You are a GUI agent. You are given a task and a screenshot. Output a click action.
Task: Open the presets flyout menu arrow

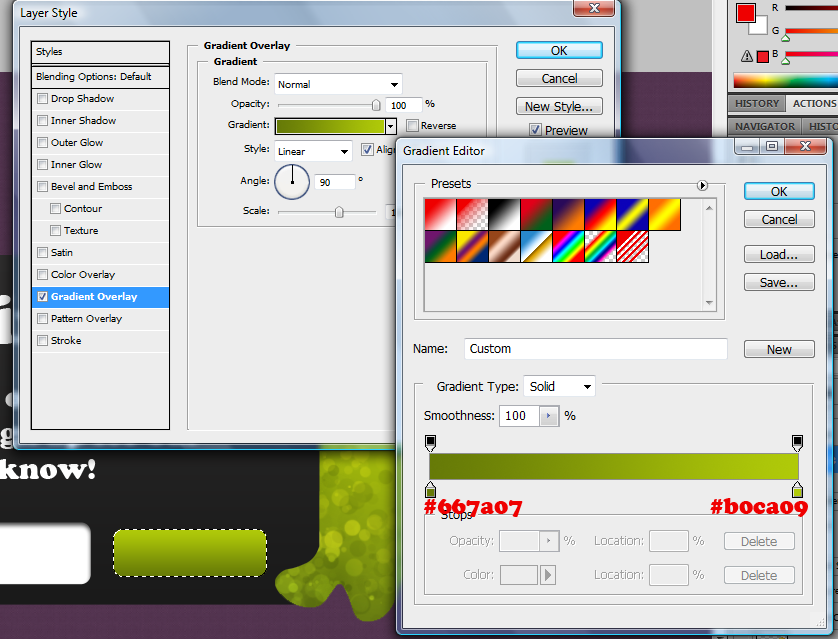[x=702, y=185]
